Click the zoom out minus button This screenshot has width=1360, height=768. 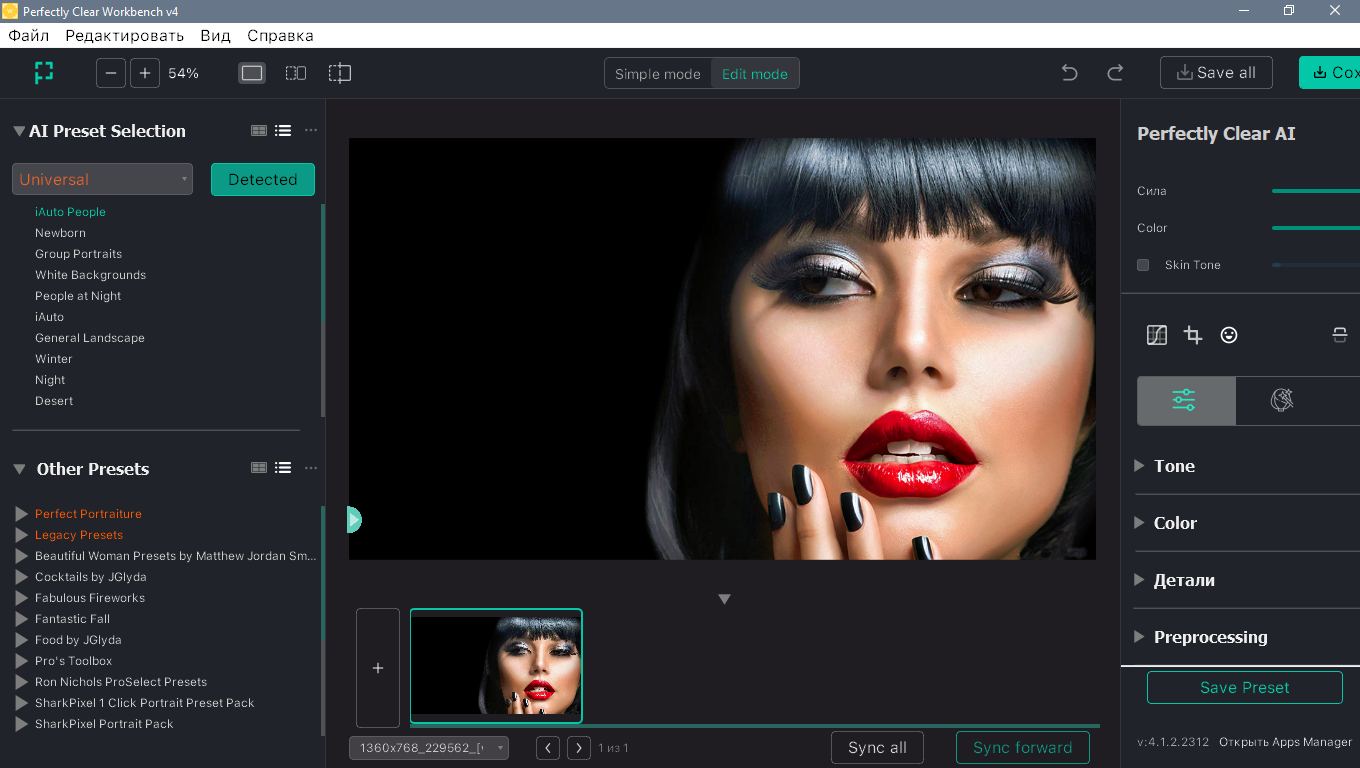tap(111, 73)
